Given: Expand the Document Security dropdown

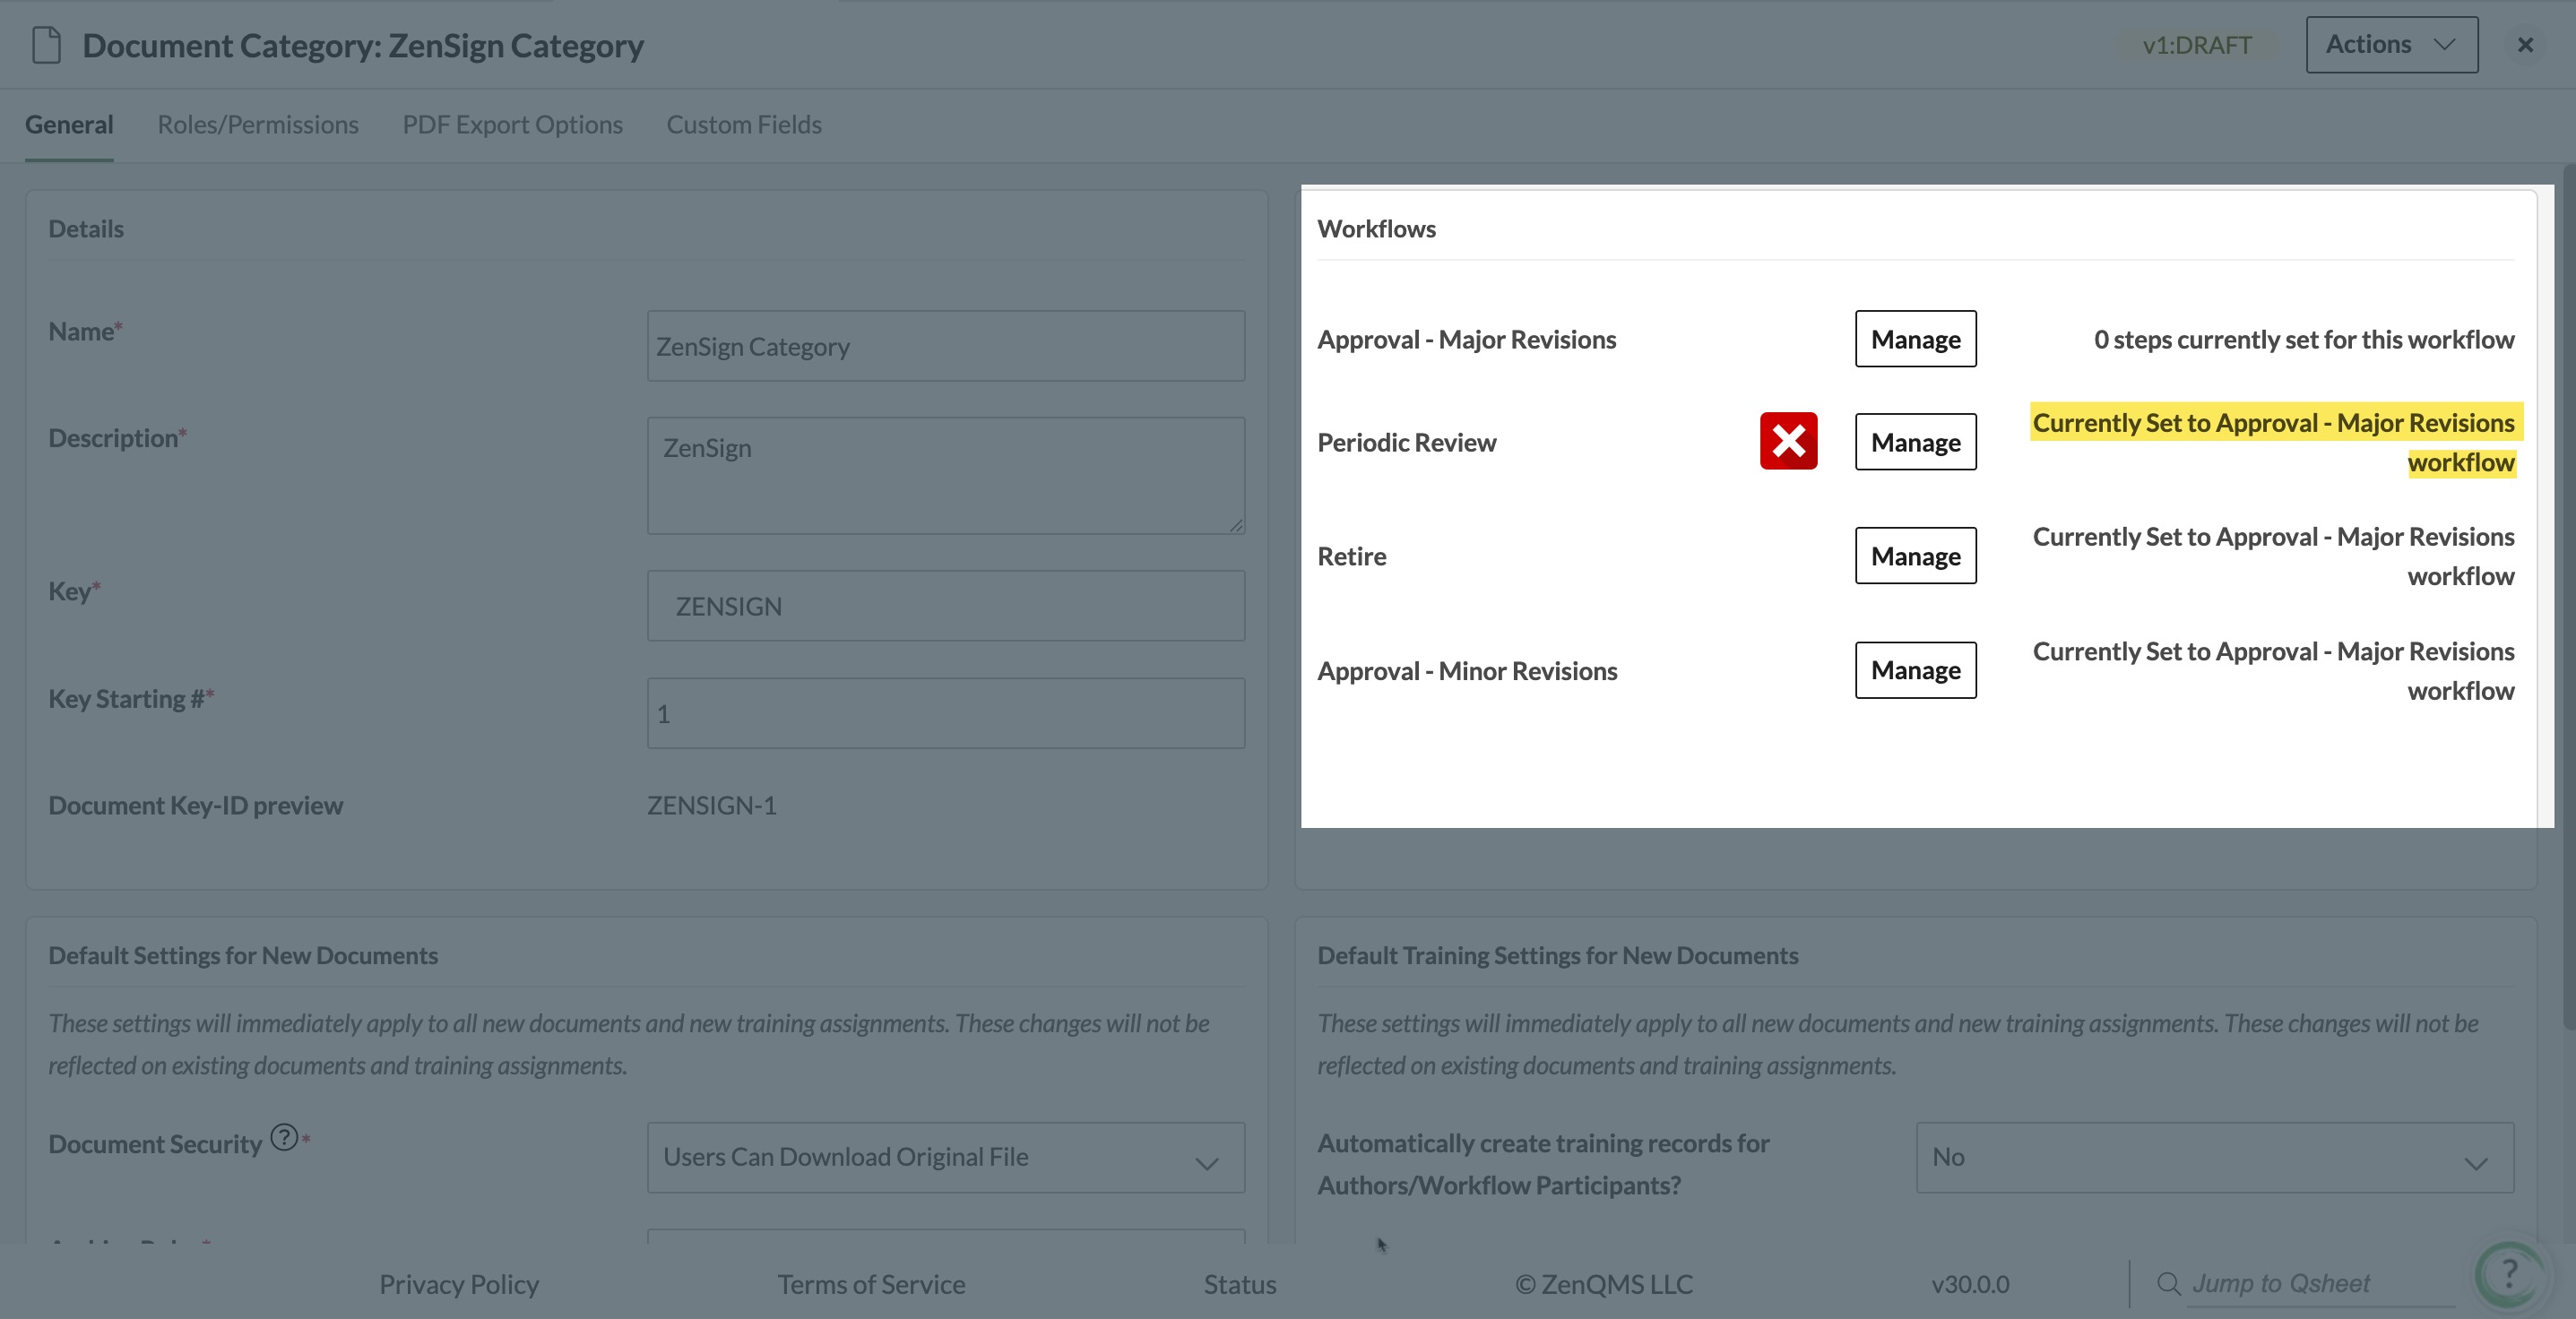Looking at the screenshot, I should pyautogui.click(x=946, y=1157).
